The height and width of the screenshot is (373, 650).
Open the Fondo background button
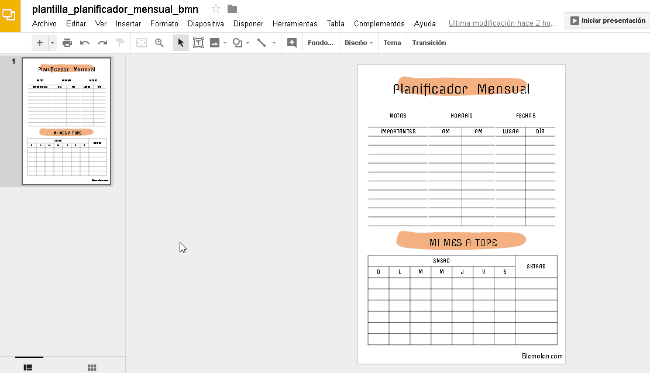click(320, 43)
